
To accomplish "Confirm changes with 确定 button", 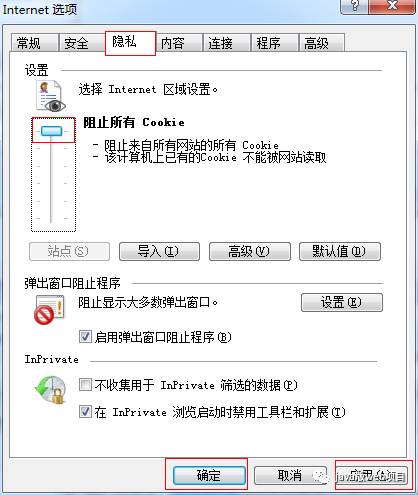I will [x=209, y=475].
